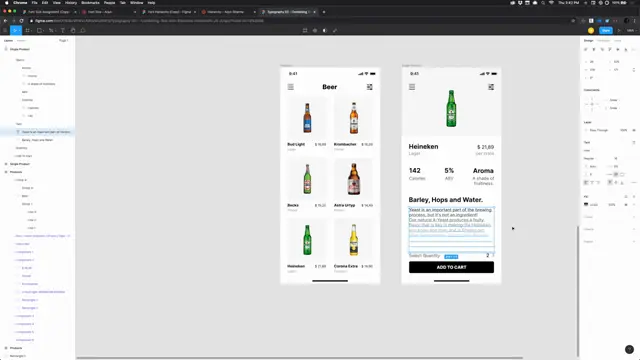Switch to the Prototype tab
Image resolution: width=640 pixels, height=360 pixels.
tap(603, 40)
